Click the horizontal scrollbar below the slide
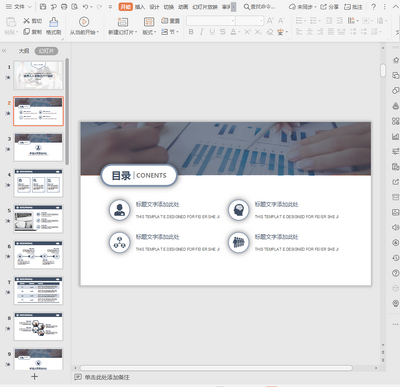 coord(216,368)
